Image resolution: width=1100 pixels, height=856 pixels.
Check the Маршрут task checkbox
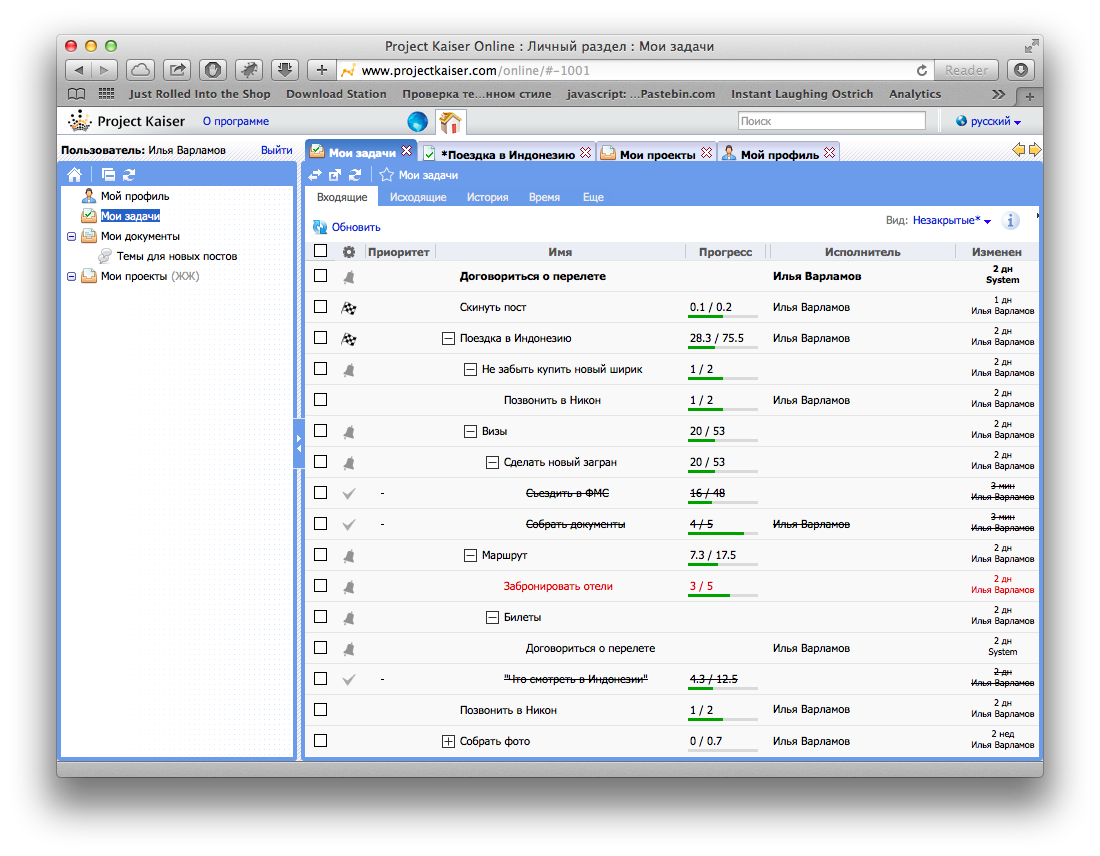pos(321,554)
